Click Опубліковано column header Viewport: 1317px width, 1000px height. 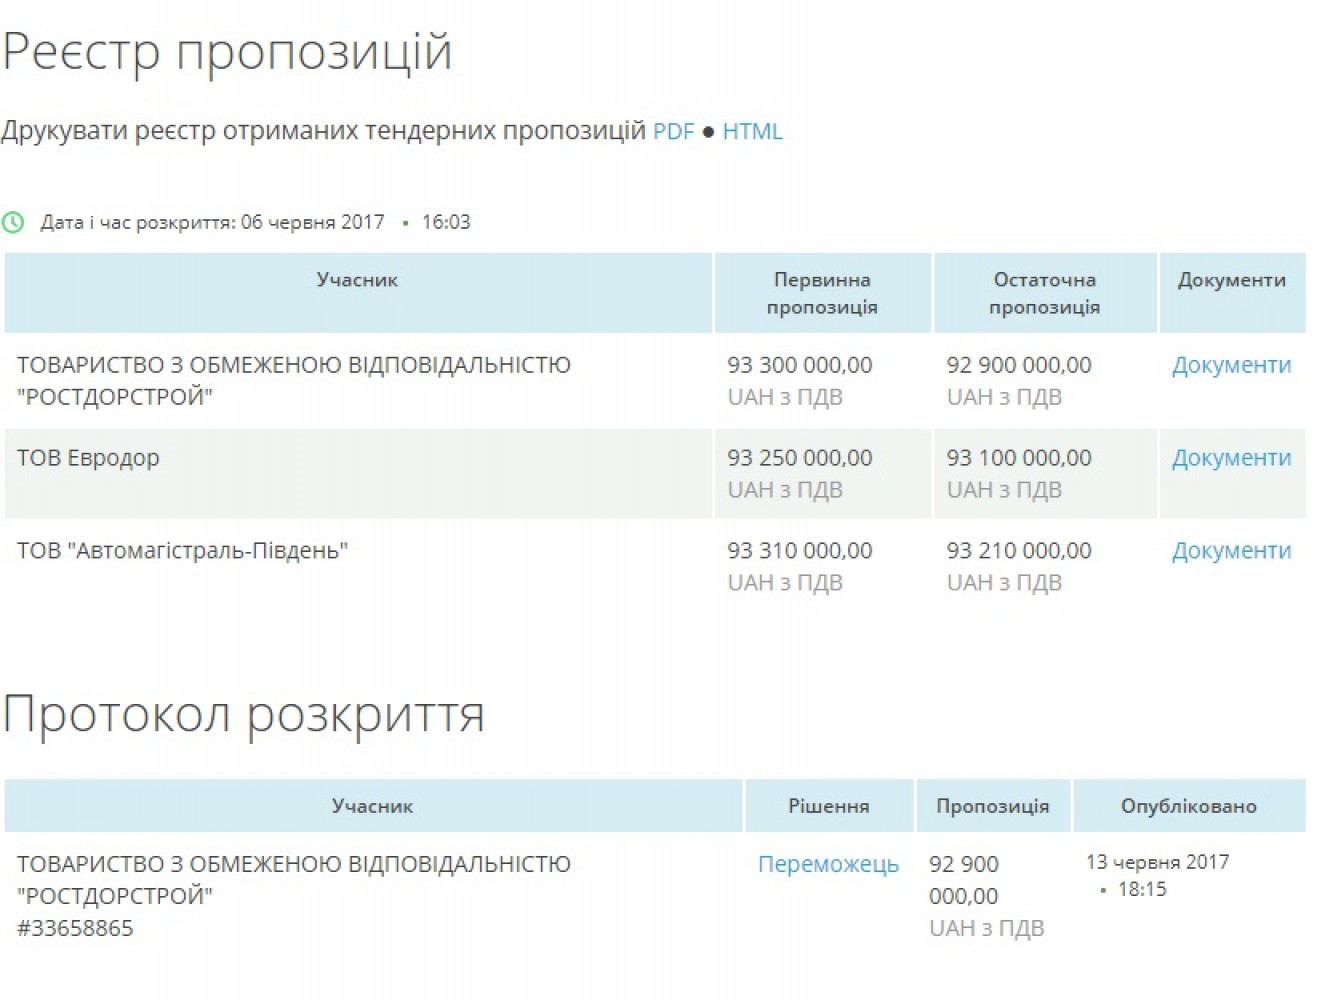click(x=1188, y=806)
